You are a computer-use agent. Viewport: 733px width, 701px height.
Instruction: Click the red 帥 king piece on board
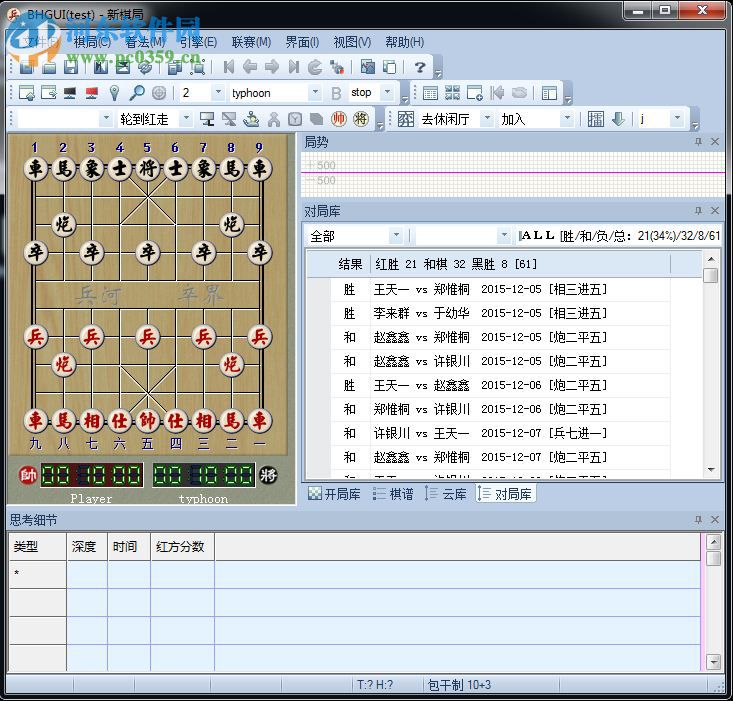coord(148,420)
